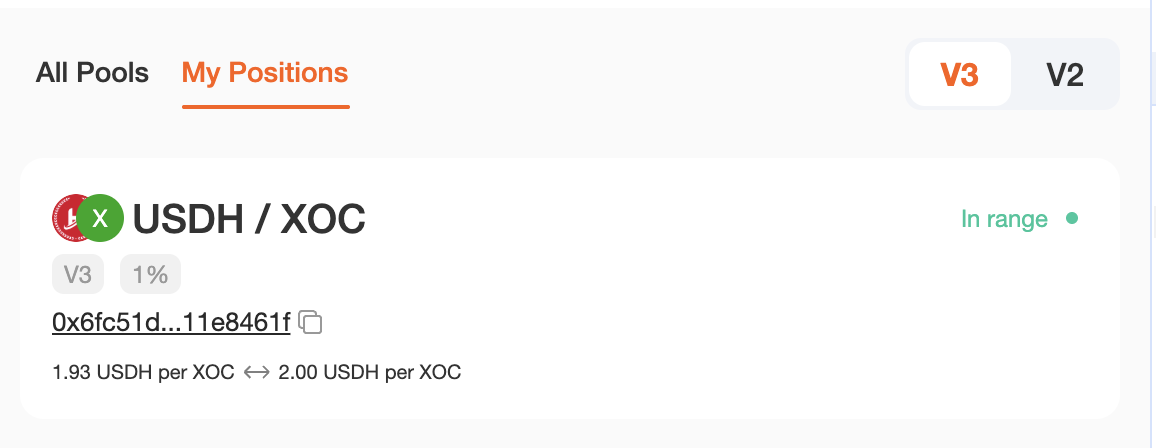Click the green XOC token icon
The width and height of the screenshot is (1156, 448).
point(100,218)
